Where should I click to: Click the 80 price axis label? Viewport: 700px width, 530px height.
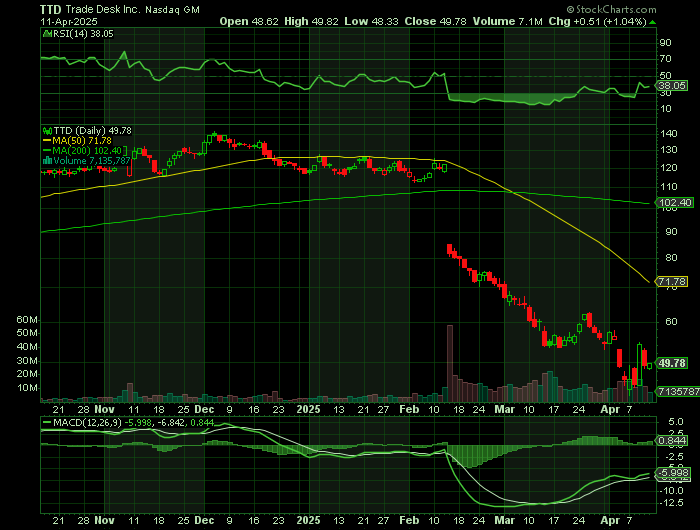[671, 258]
